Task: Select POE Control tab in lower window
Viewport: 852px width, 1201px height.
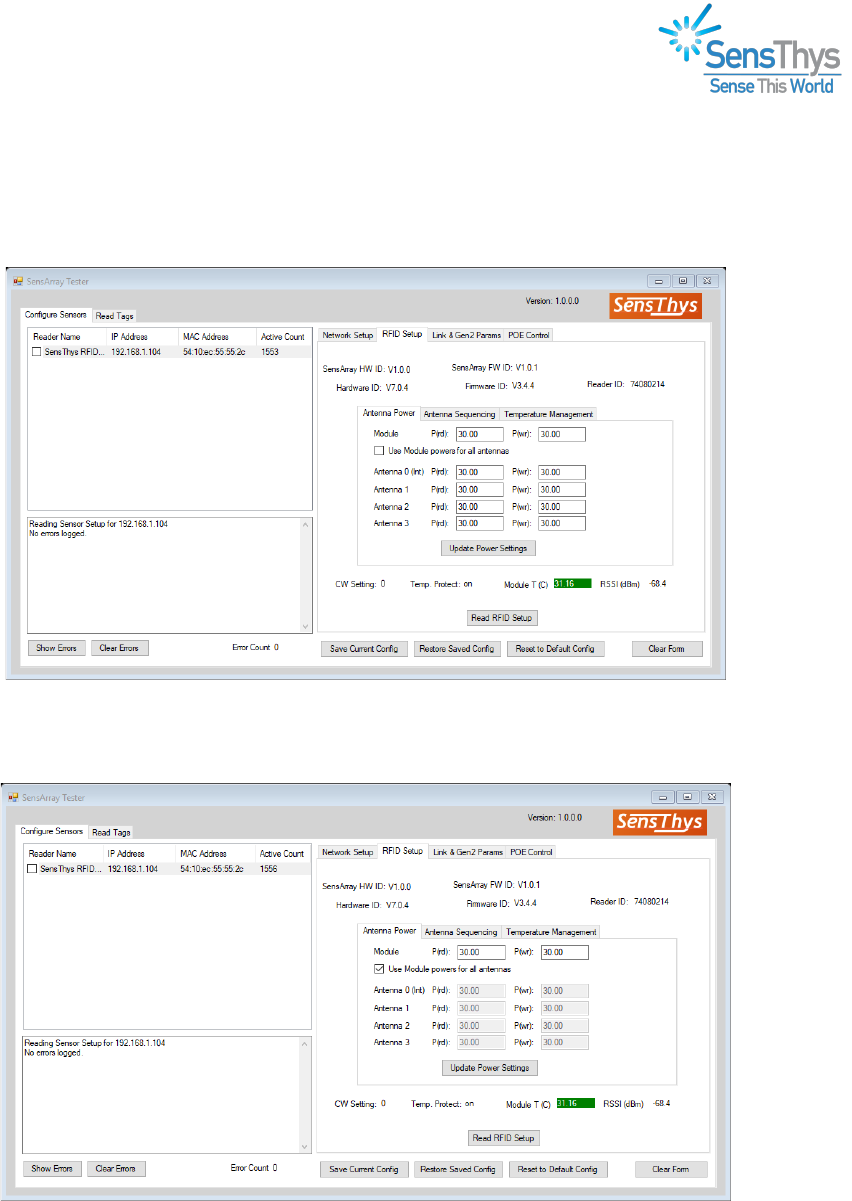Action: coord(531,852)
